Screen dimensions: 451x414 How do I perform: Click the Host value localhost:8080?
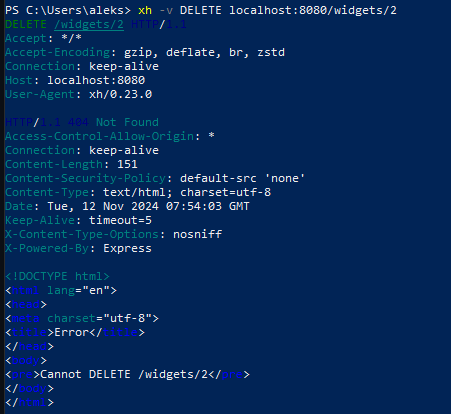(96, 80)
